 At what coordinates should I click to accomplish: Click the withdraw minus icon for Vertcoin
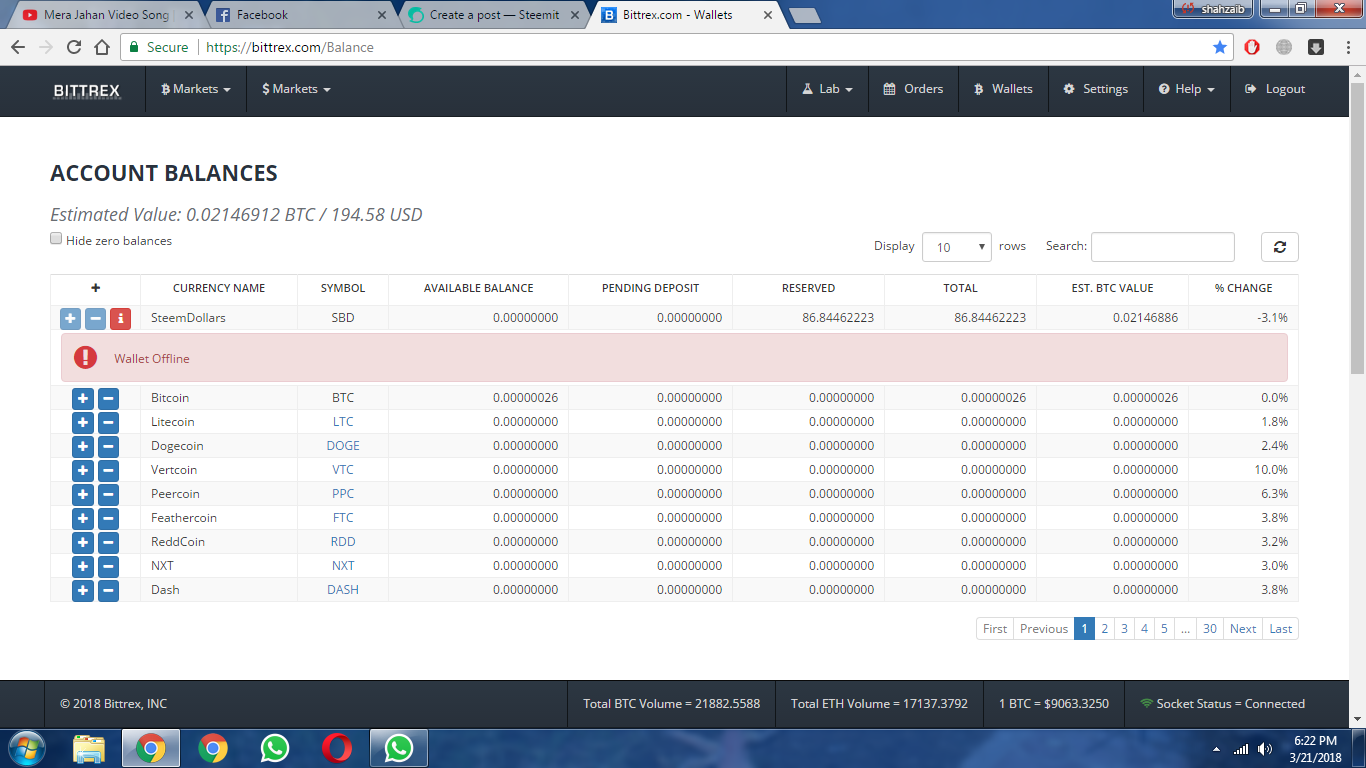(108, 470)
